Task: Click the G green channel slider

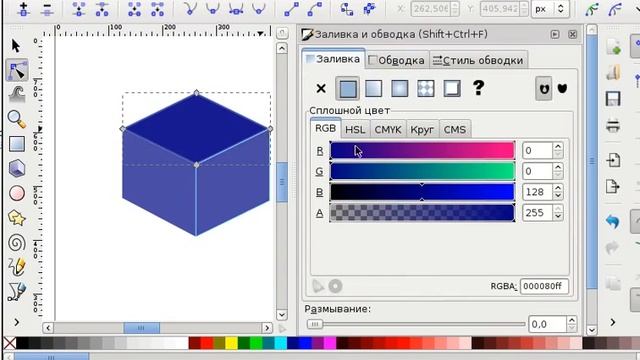Action: pyautogui.click(x=422, y=171)
